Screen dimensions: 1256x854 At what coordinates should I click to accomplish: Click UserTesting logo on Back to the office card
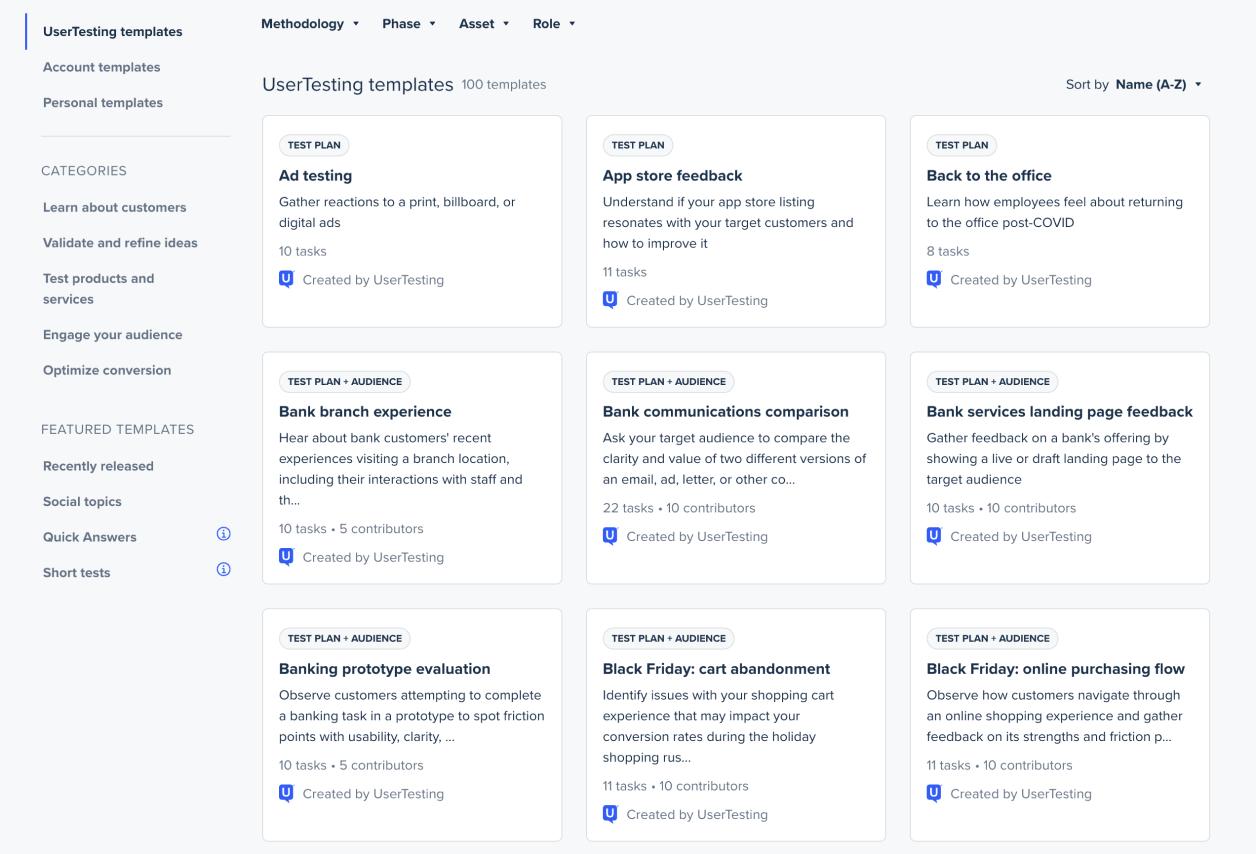coord(934,280)
